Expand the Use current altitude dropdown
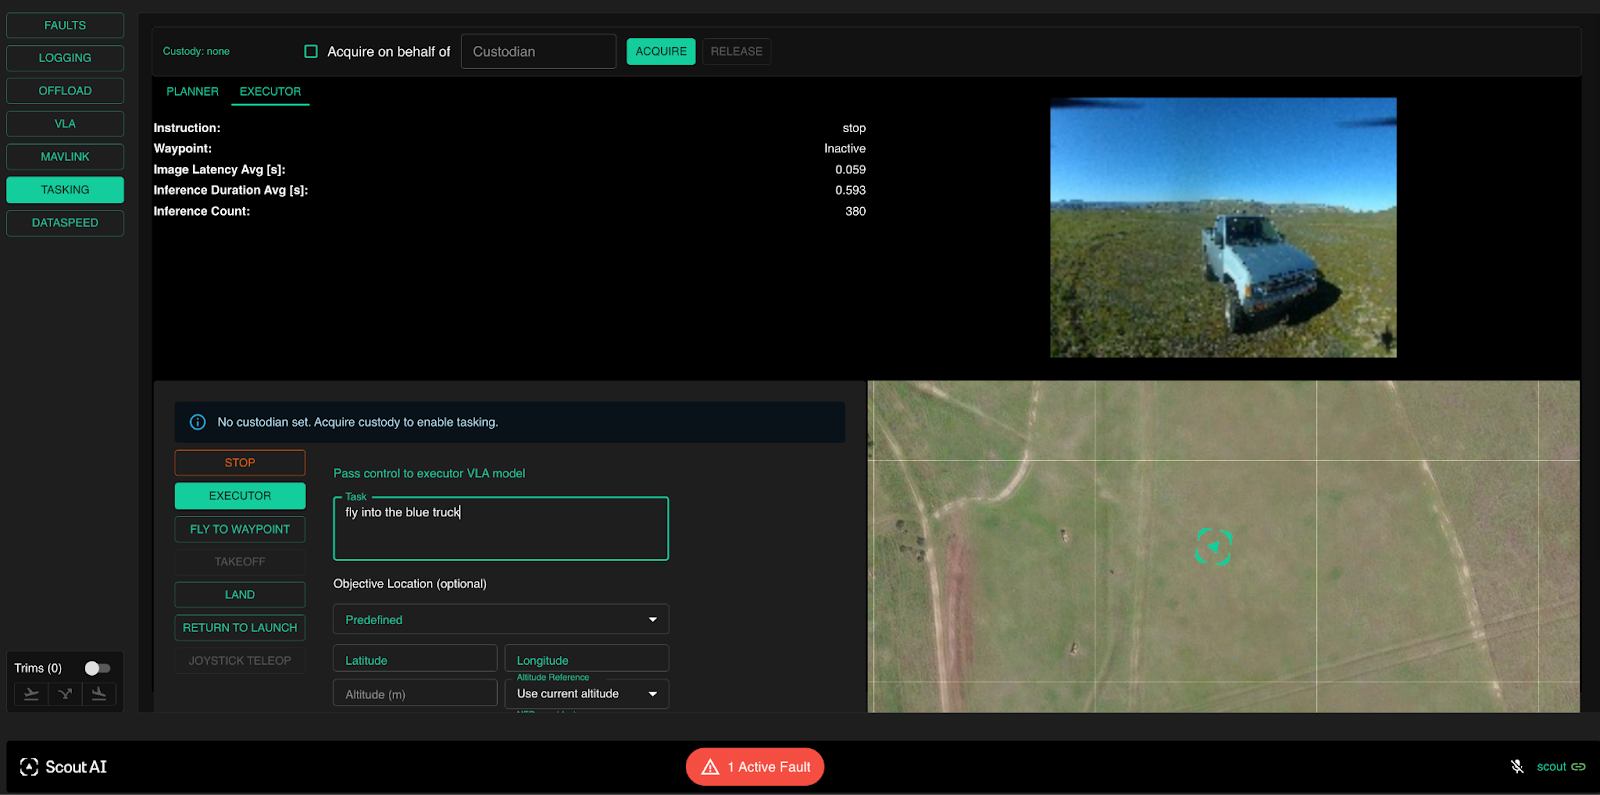The width and height of the screenshot is (1600, 795). point(586,694)
